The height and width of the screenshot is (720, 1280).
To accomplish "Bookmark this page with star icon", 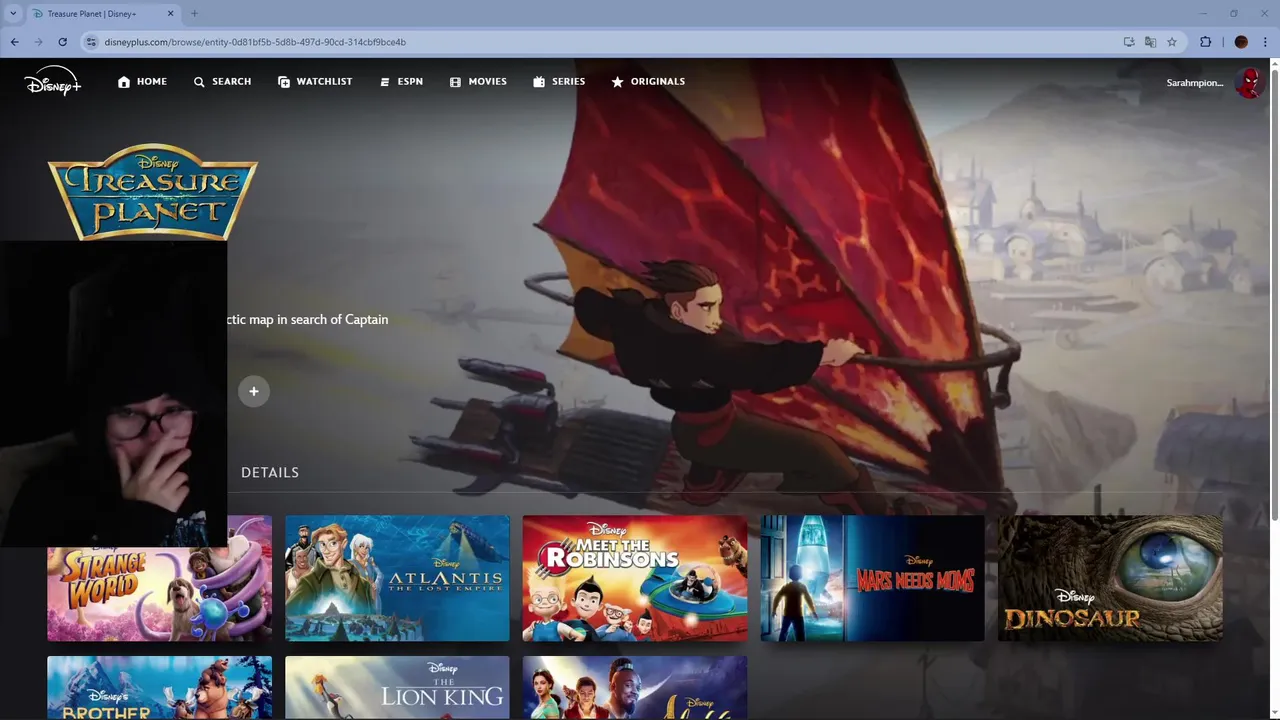I will click(x=1172, y=42).
